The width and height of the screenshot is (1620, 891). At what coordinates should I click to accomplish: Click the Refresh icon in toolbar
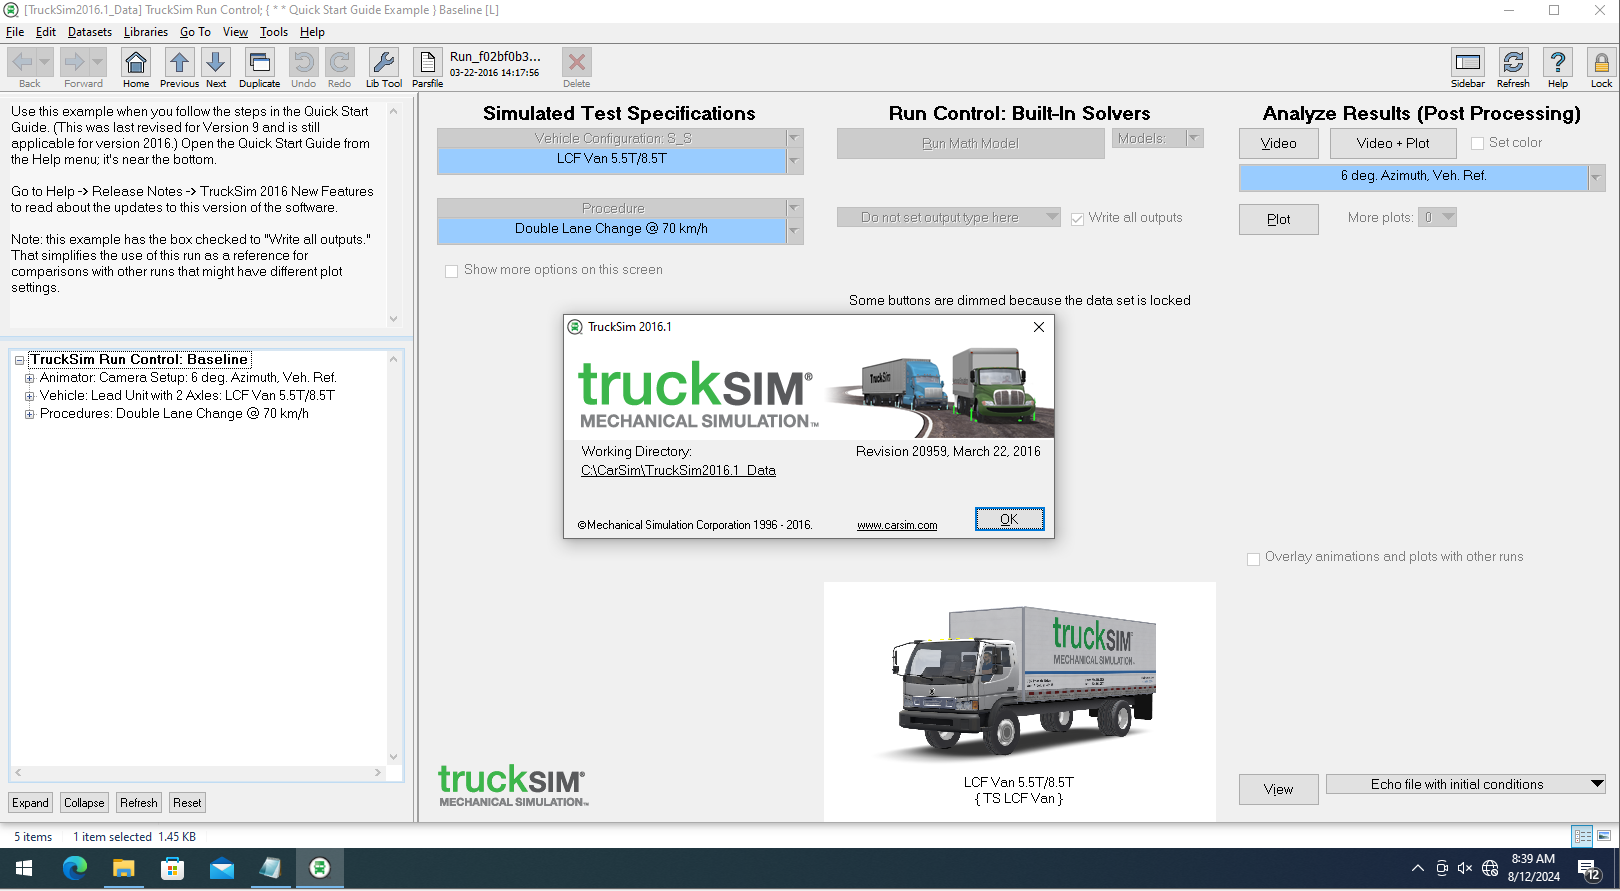point(1513,63)
